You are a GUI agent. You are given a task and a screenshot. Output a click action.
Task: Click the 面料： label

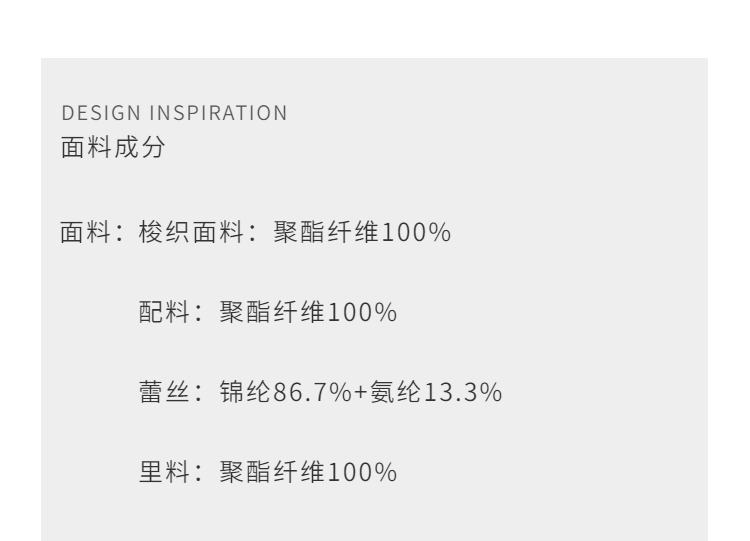pyautogui.click(x=91, y=235)
